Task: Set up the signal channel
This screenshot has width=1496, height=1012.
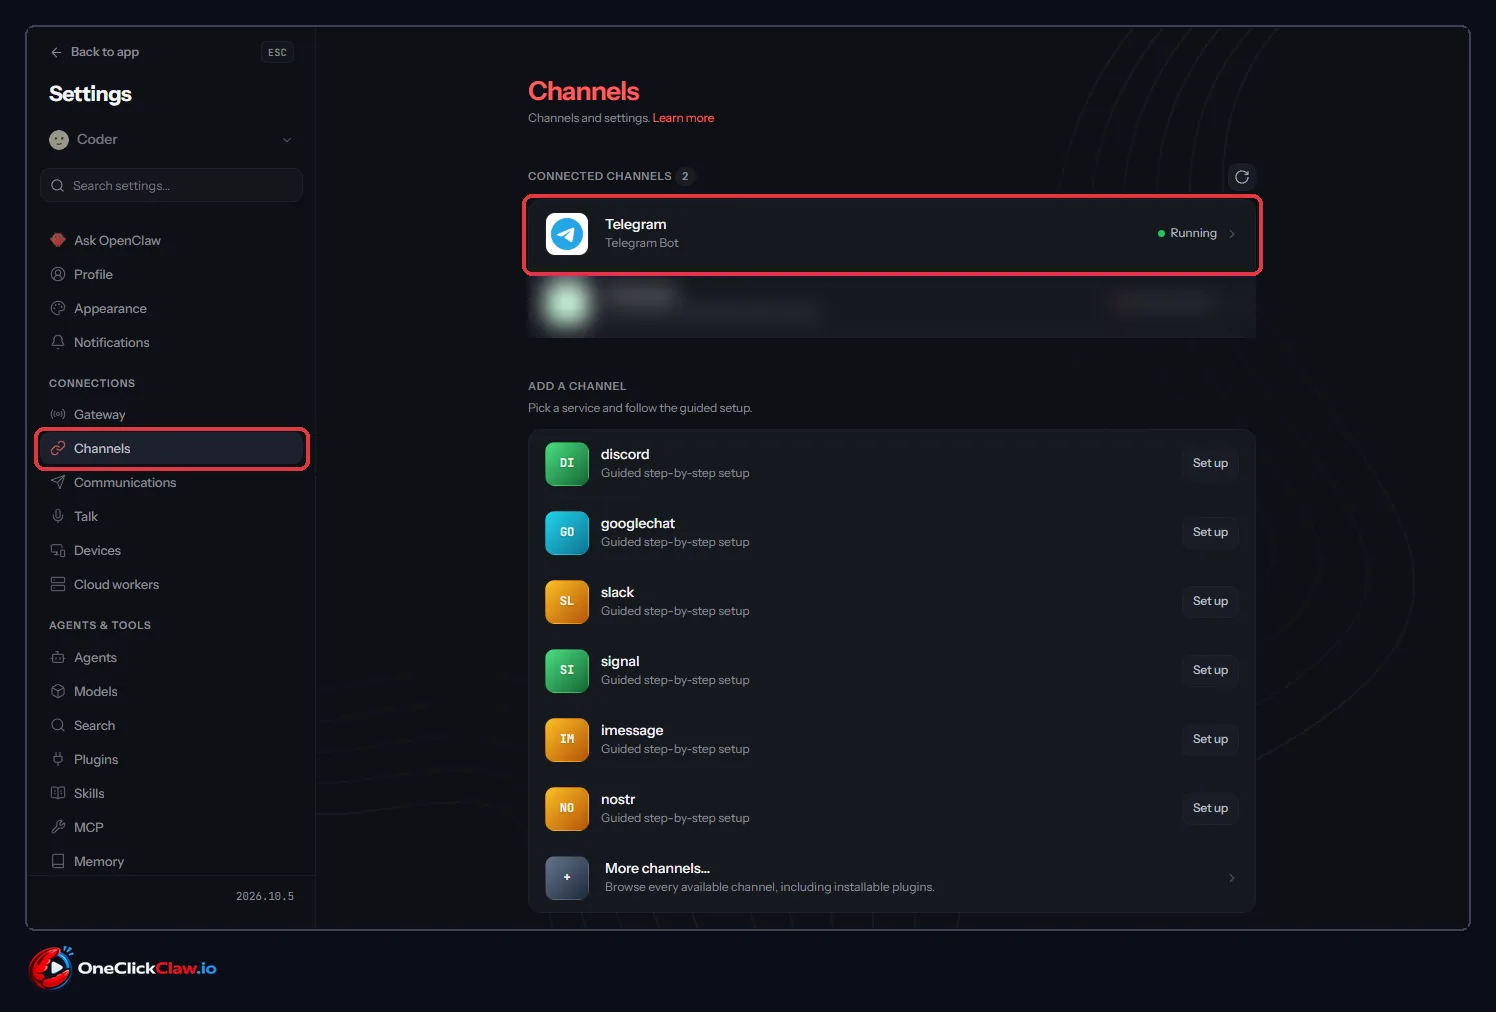Action: click(x=1210, y=670)
